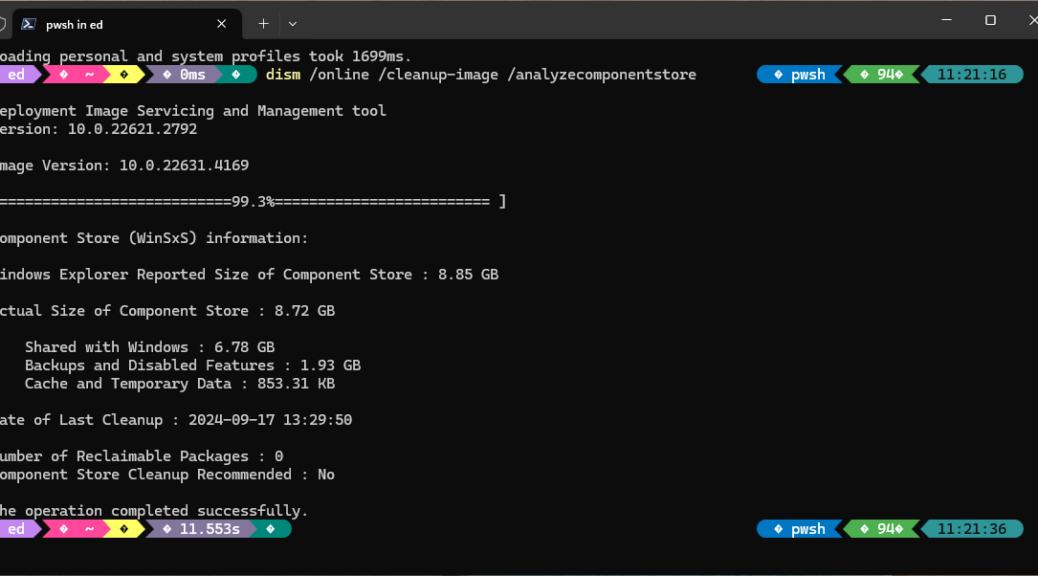
Task: Click the '11:21:36' time segment
Action: (972, 529)
